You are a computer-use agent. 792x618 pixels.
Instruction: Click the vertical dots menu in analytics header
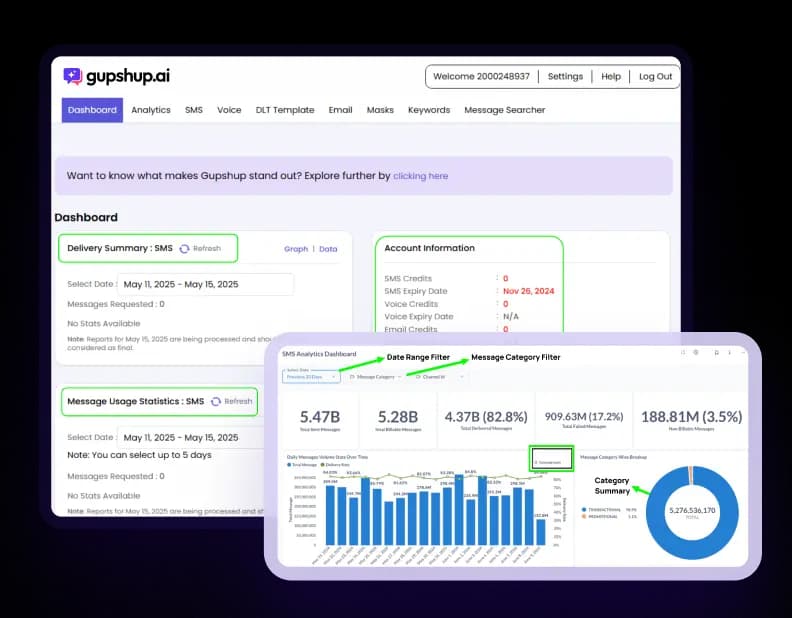coord(729,352)
